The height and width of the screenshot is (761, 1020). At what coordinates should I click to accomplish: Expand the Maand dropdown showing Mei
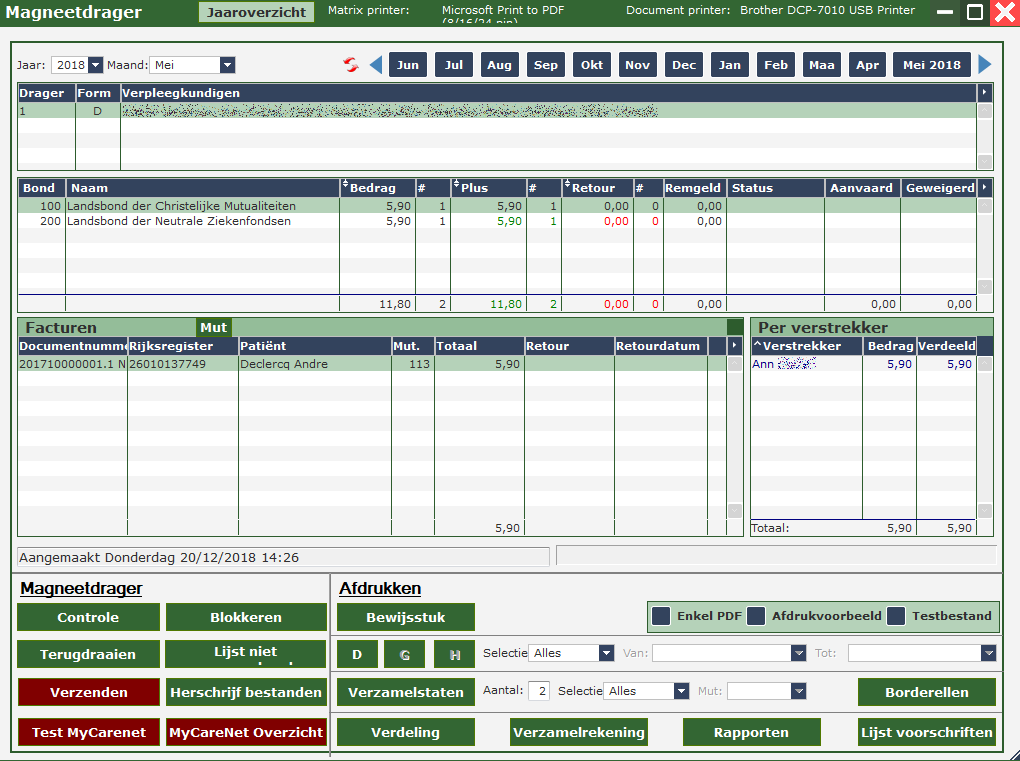227,65
